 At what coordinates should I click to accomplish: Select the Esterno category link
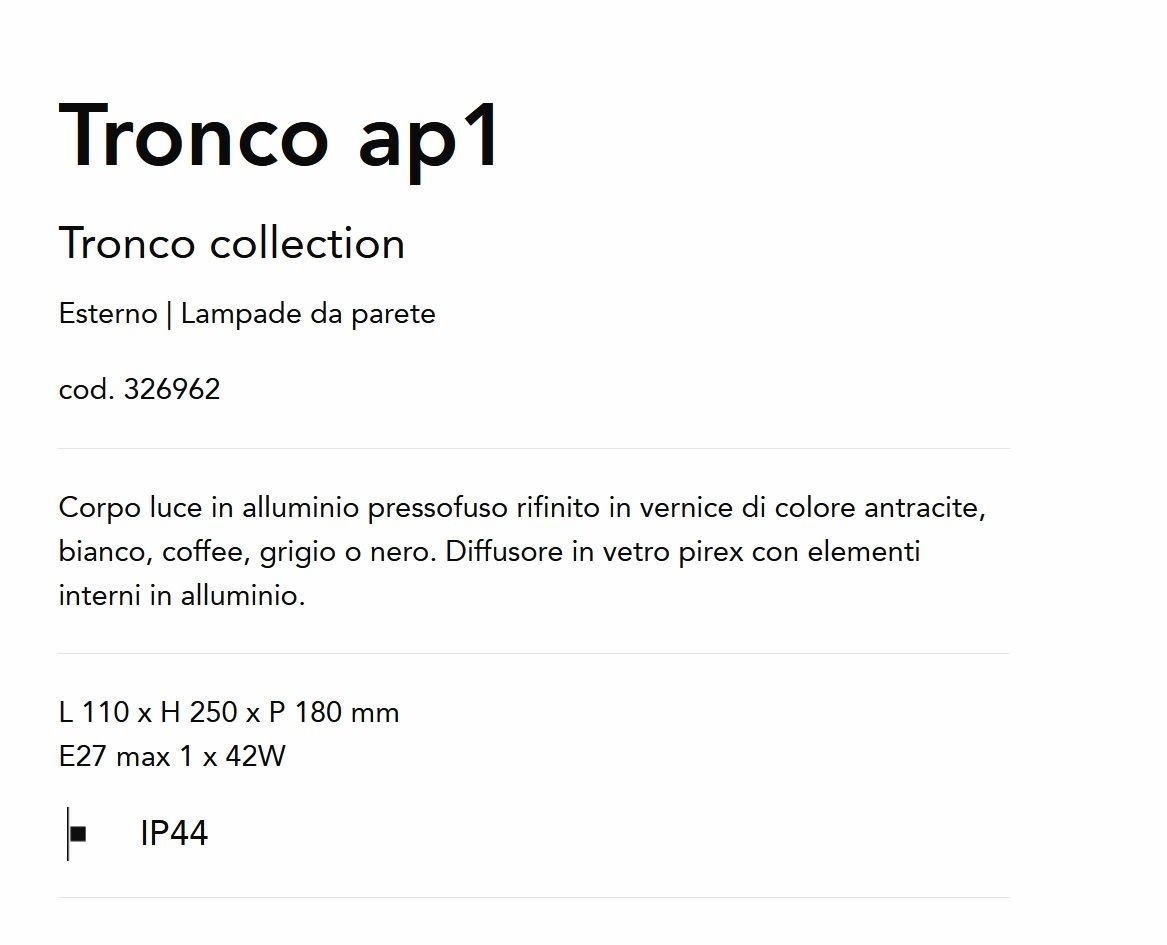108,313
